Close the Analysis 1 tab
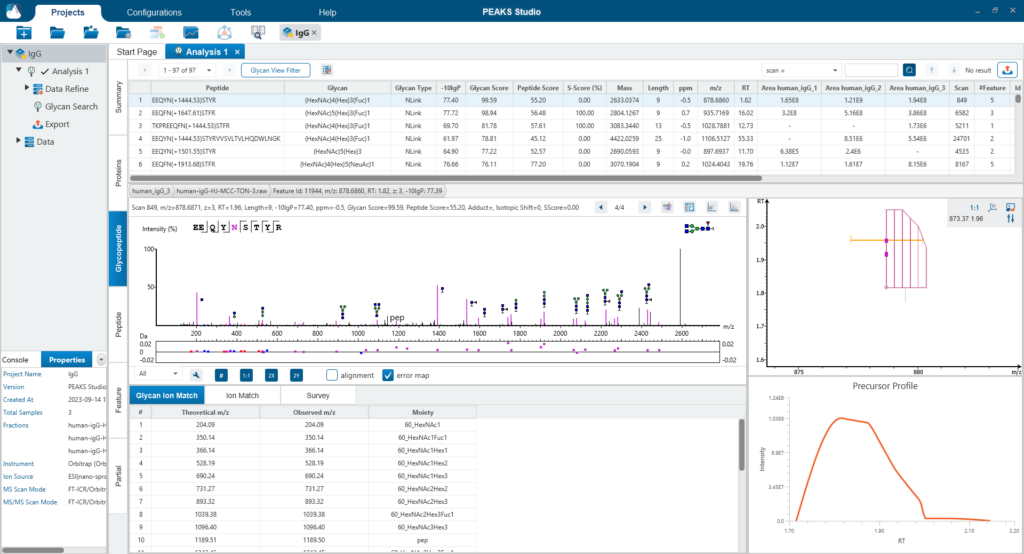The height and width of the screenshot is (554, 1024). click(x=237, y=52)
